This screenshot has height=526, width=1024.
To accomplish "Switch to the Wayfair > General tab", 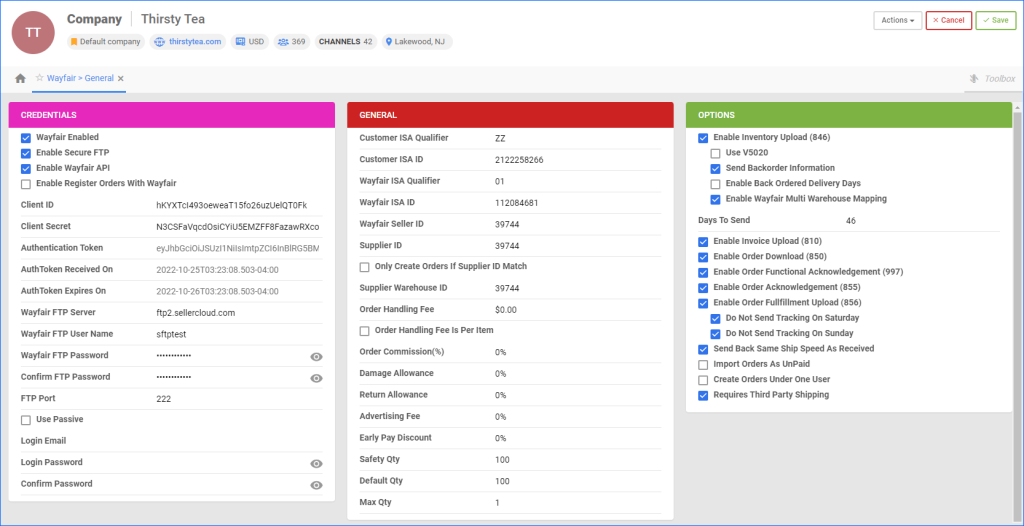I will [x=80, y=78].
